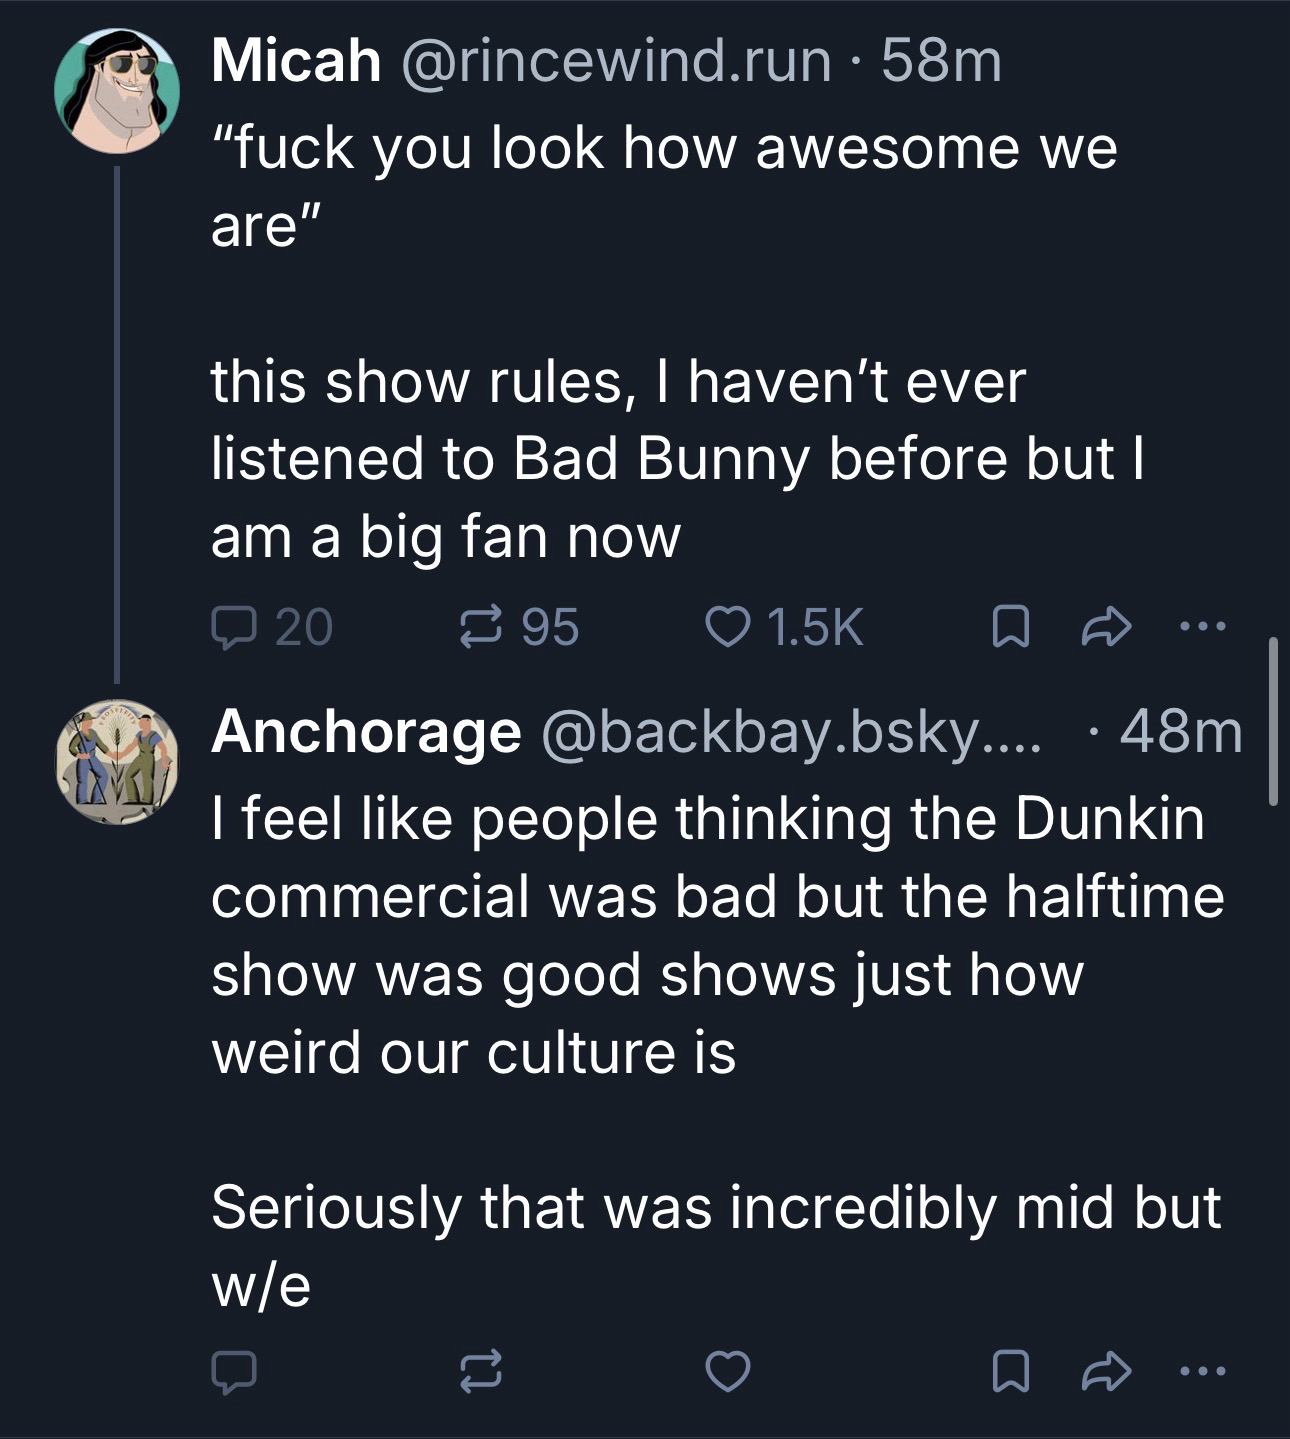Like Micah's post with 1.5K likes

pyautogui.click(x=727, y=628)
